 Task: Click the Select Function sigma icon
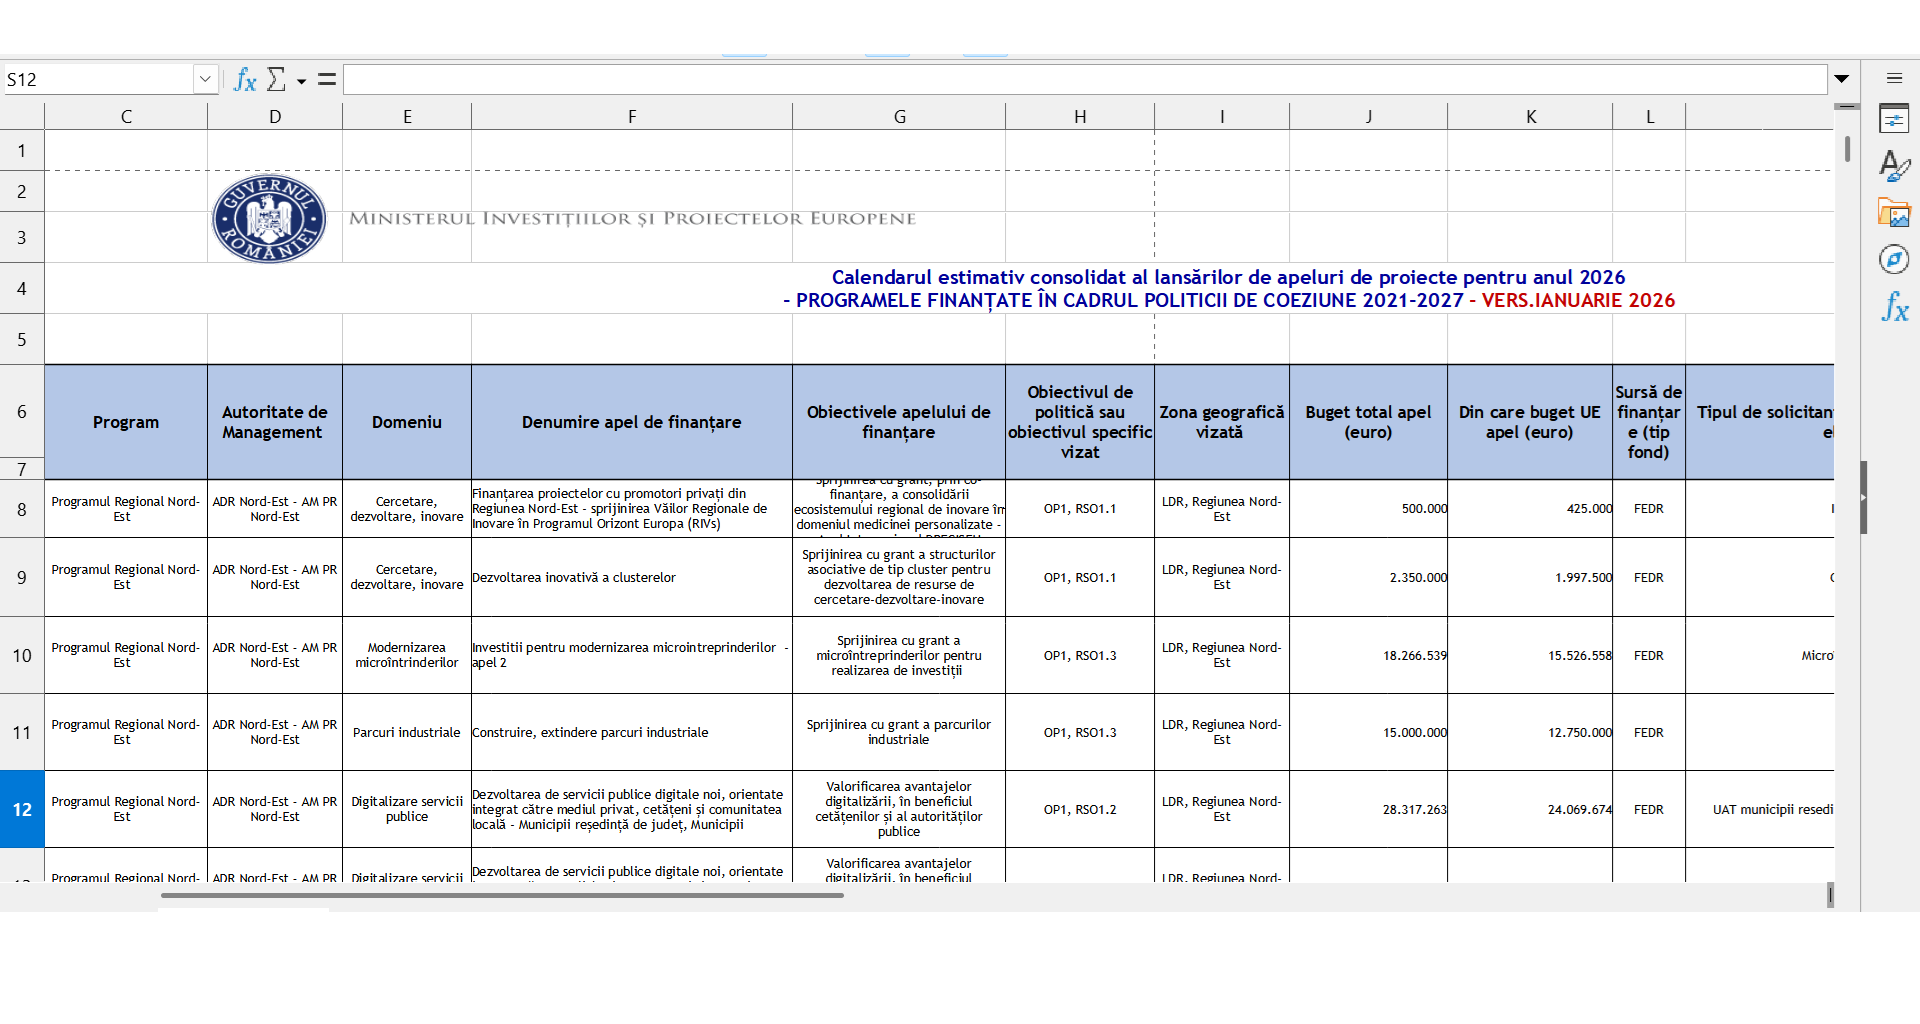click(x=276, y=80)
